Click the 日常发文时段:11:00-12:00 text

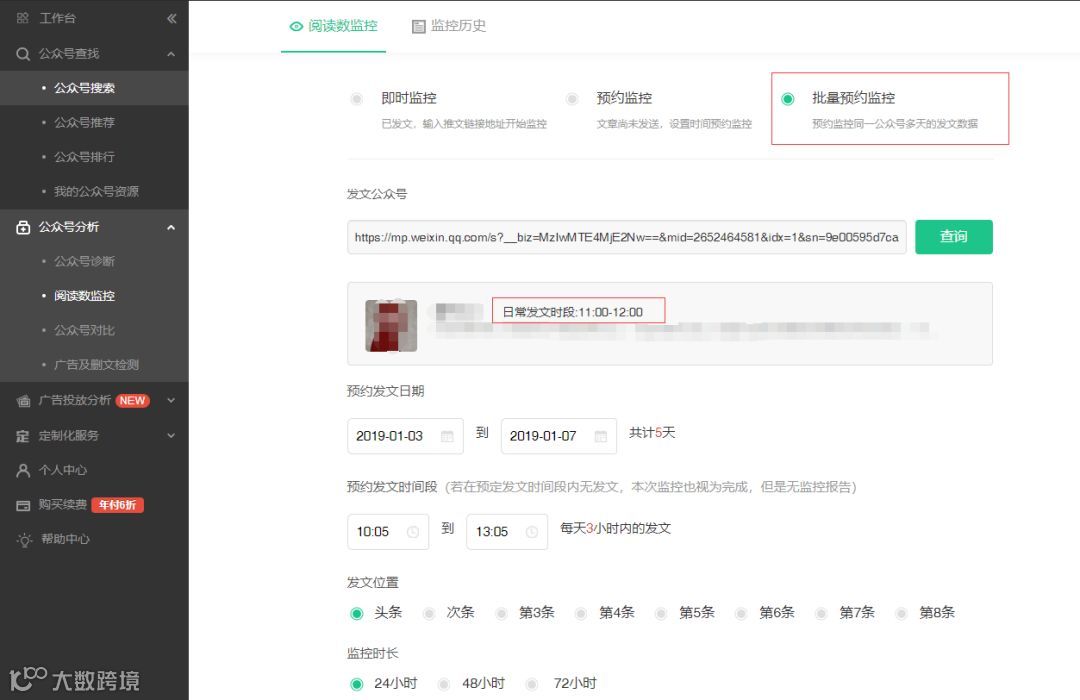[x=572, y=312]
